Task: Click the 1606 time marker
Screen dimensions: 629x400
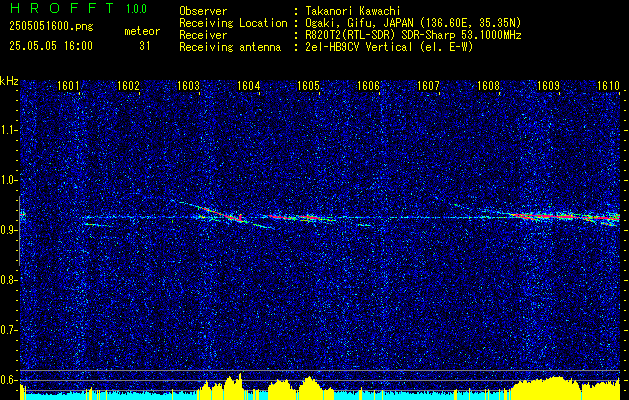Action: (369, 86)
